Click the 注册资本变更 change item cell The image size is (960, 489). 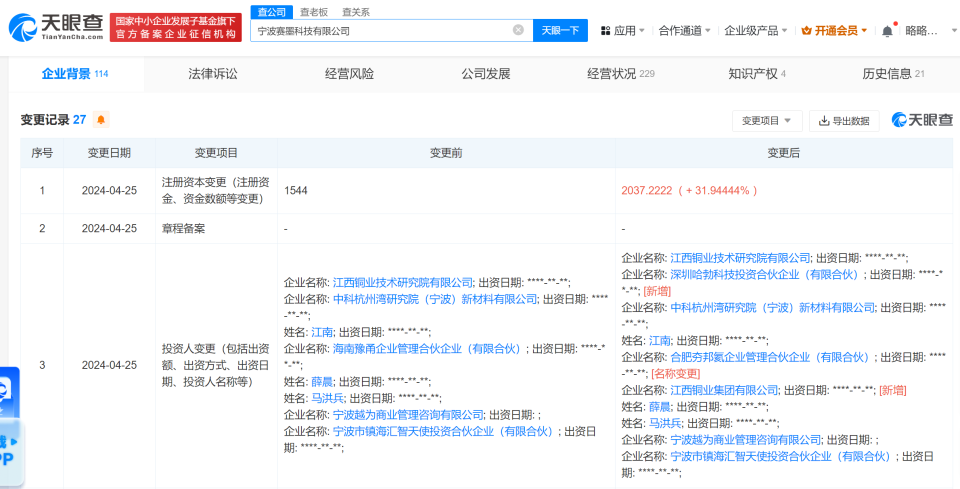click(x=216, y=190)
